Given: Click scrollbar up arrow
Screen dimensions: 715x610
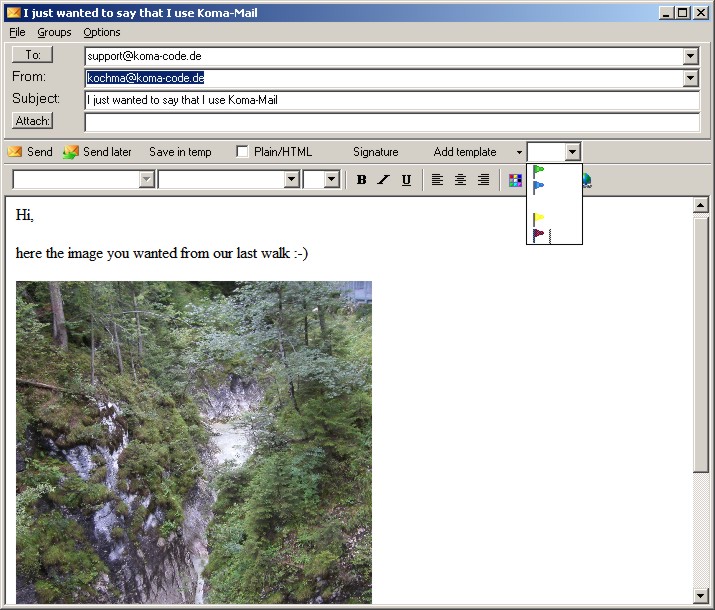Looking at the screenshot, I should tap(700, 205).
